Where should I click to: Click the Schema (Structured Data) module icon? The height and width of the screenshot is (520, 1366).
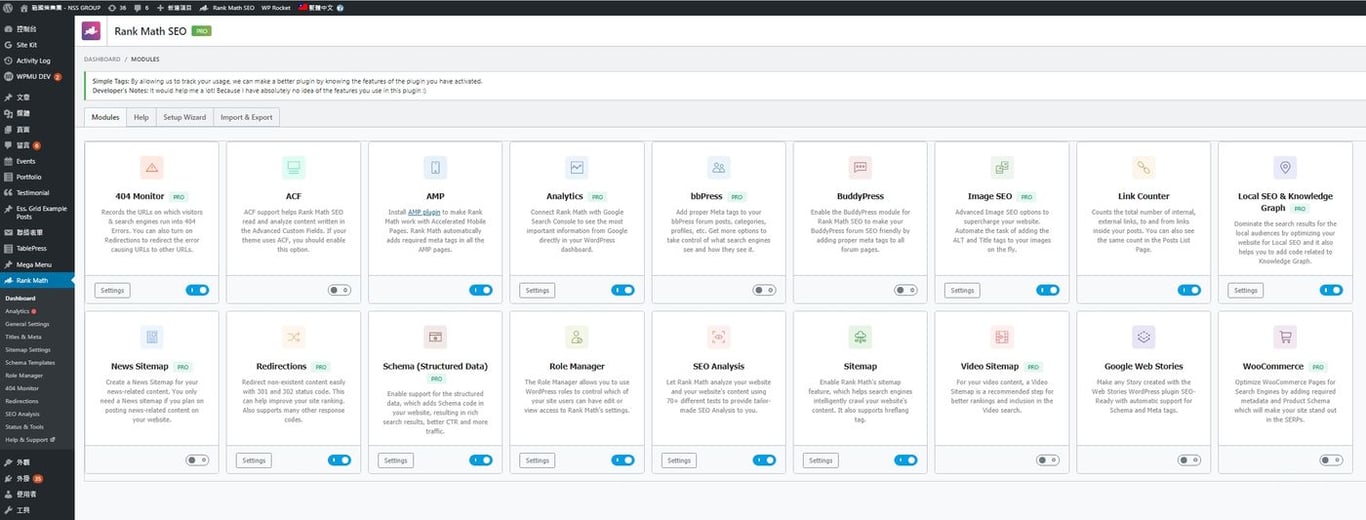click(x=435, y=337)
